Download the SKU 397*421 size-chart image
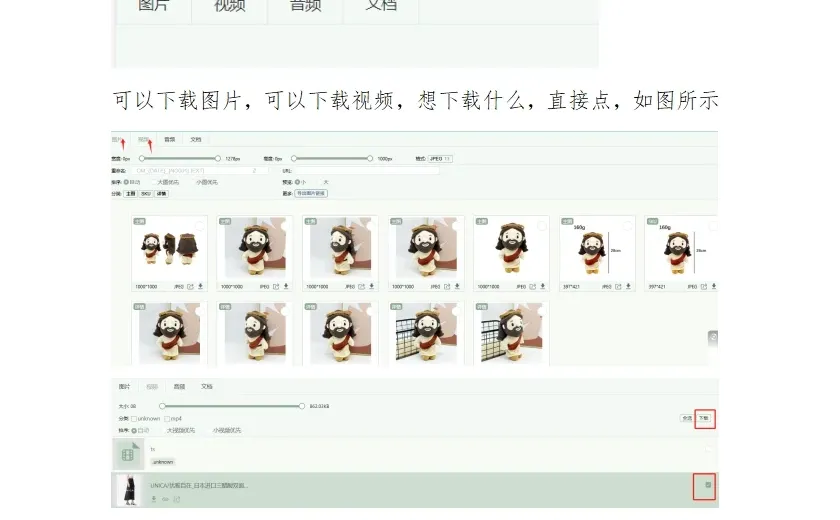 click(714, 287)
